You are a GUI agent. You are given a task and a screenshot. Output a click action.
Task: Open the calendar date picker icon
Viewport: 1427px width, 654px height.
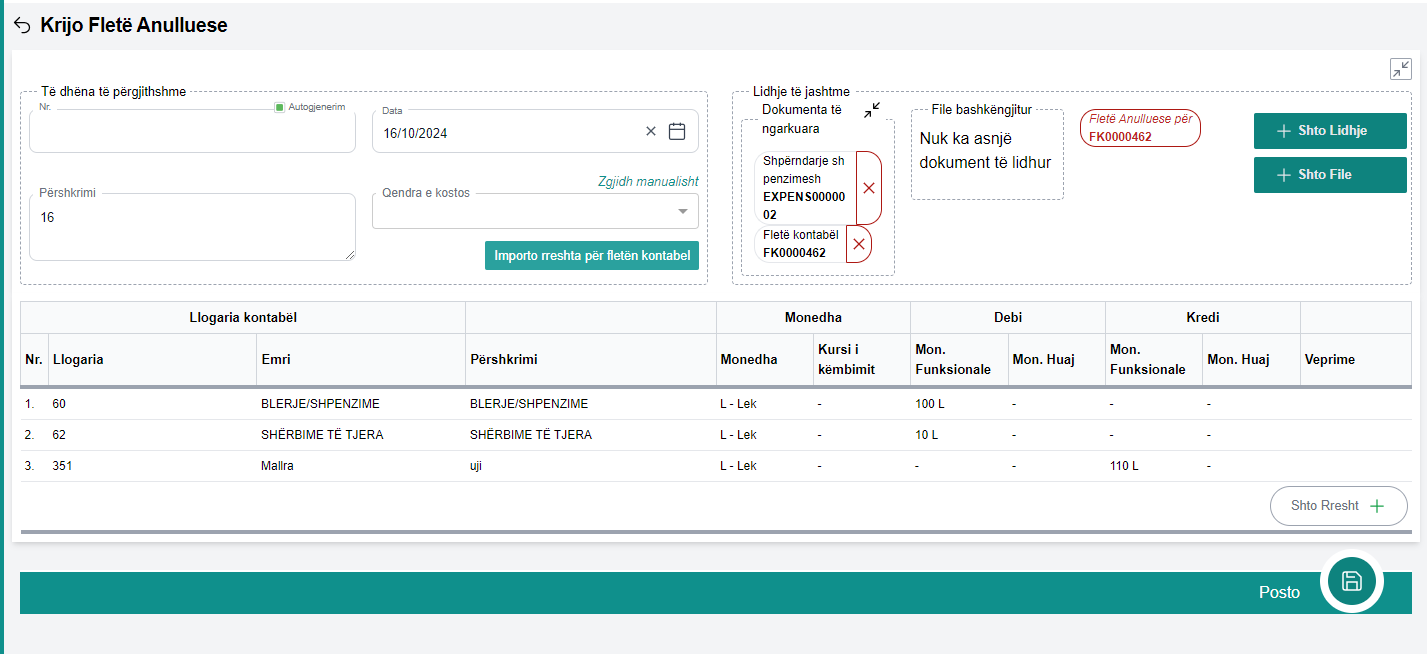point(677,131)
